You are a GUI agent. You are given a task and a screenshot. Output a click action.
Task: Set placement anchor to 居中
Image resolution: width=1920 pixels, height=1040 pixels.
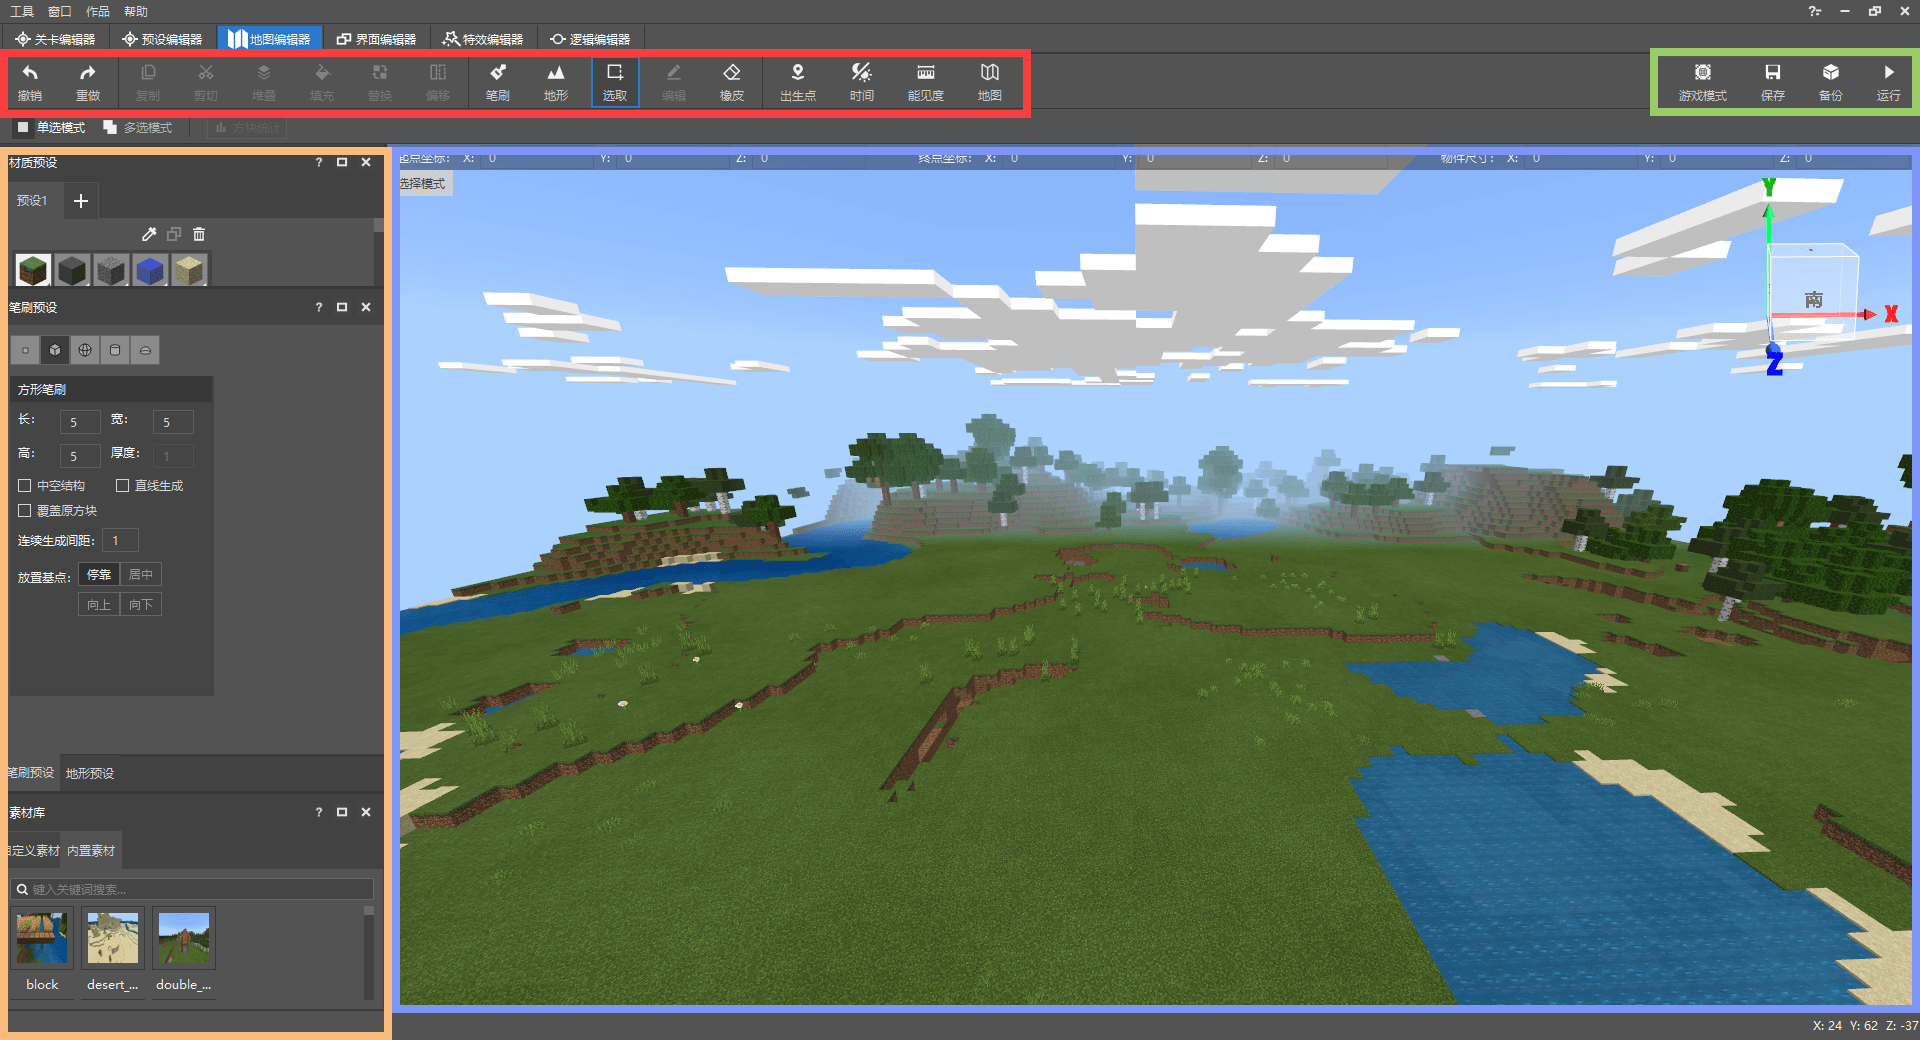141,575
